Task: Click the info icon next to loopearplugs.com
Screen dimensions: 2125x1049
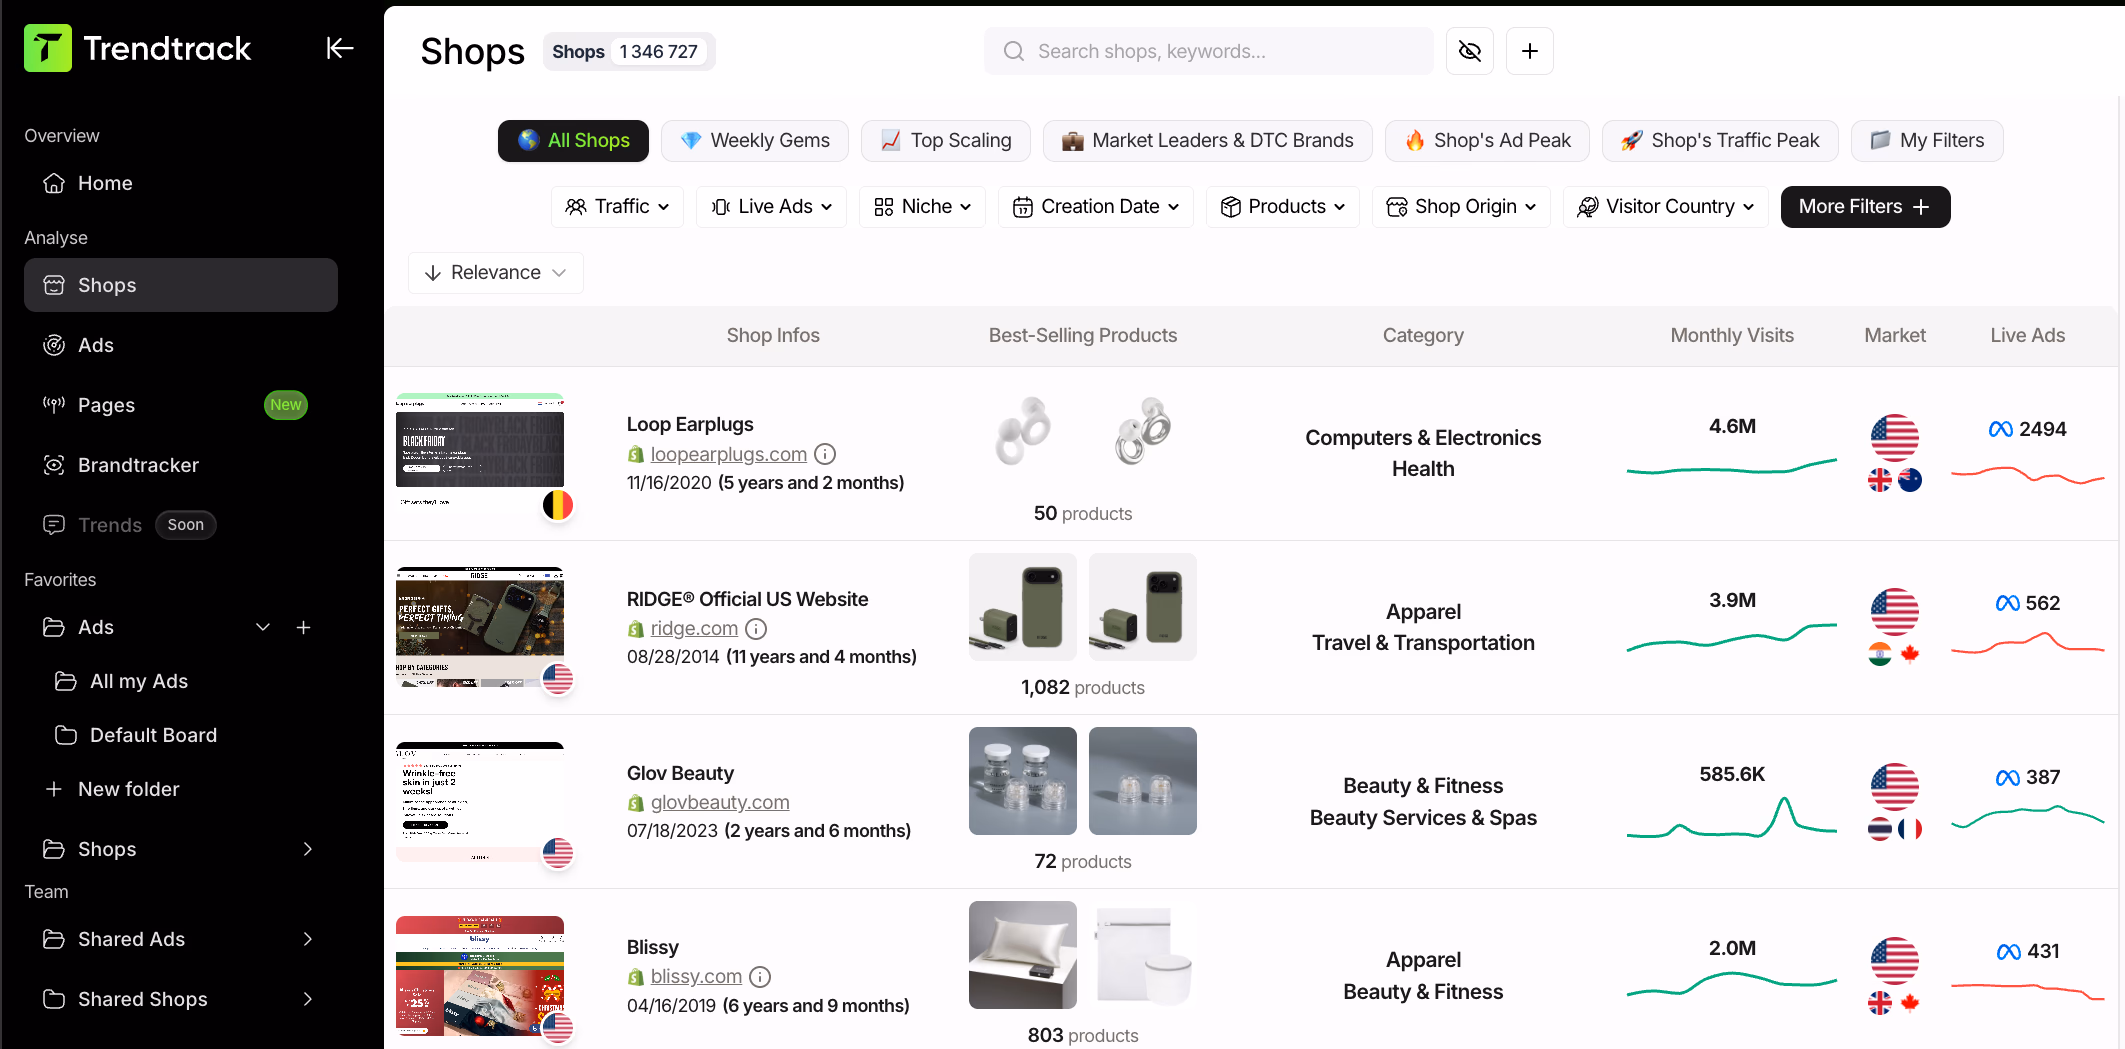Action: pos(824,453)
